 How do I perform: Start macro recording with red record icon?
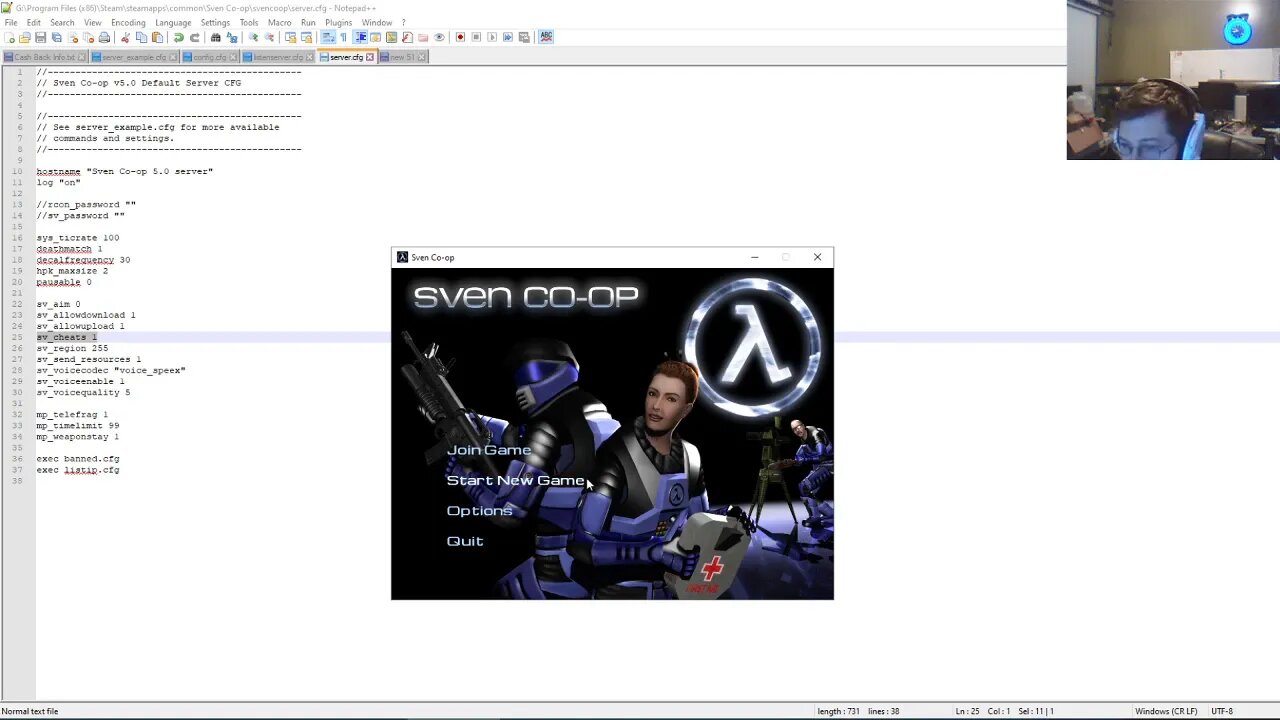point(459,37)
